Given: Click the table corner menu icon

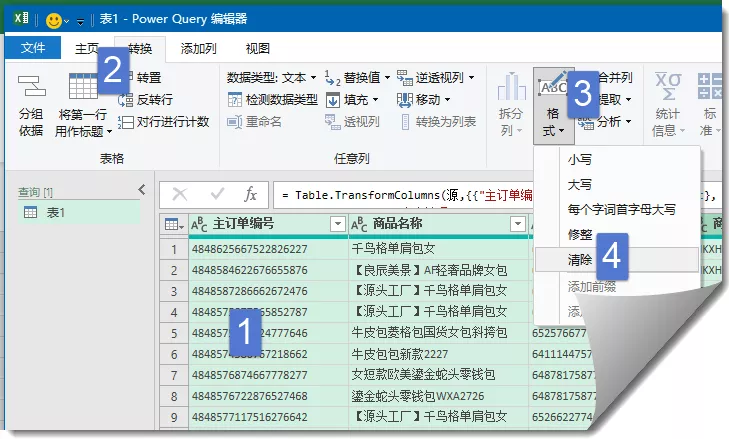Looking at the screenshot, I should pyautogui.click(x=174, y=225).
